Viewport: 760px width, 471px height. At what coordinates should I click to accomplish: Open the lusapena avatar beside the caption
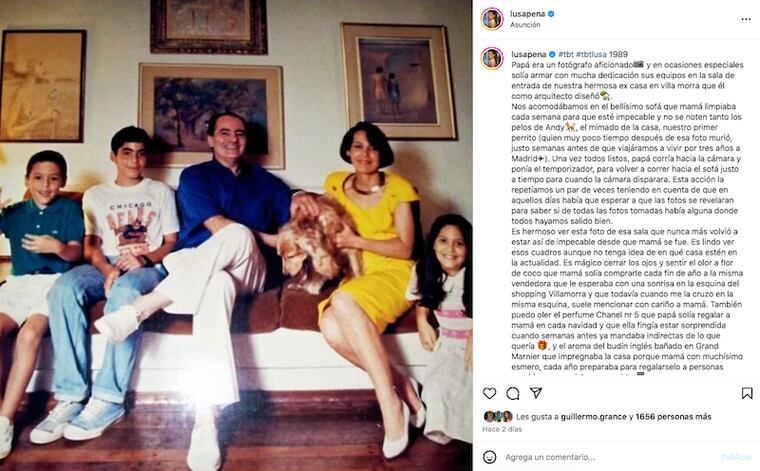point(492,59)
